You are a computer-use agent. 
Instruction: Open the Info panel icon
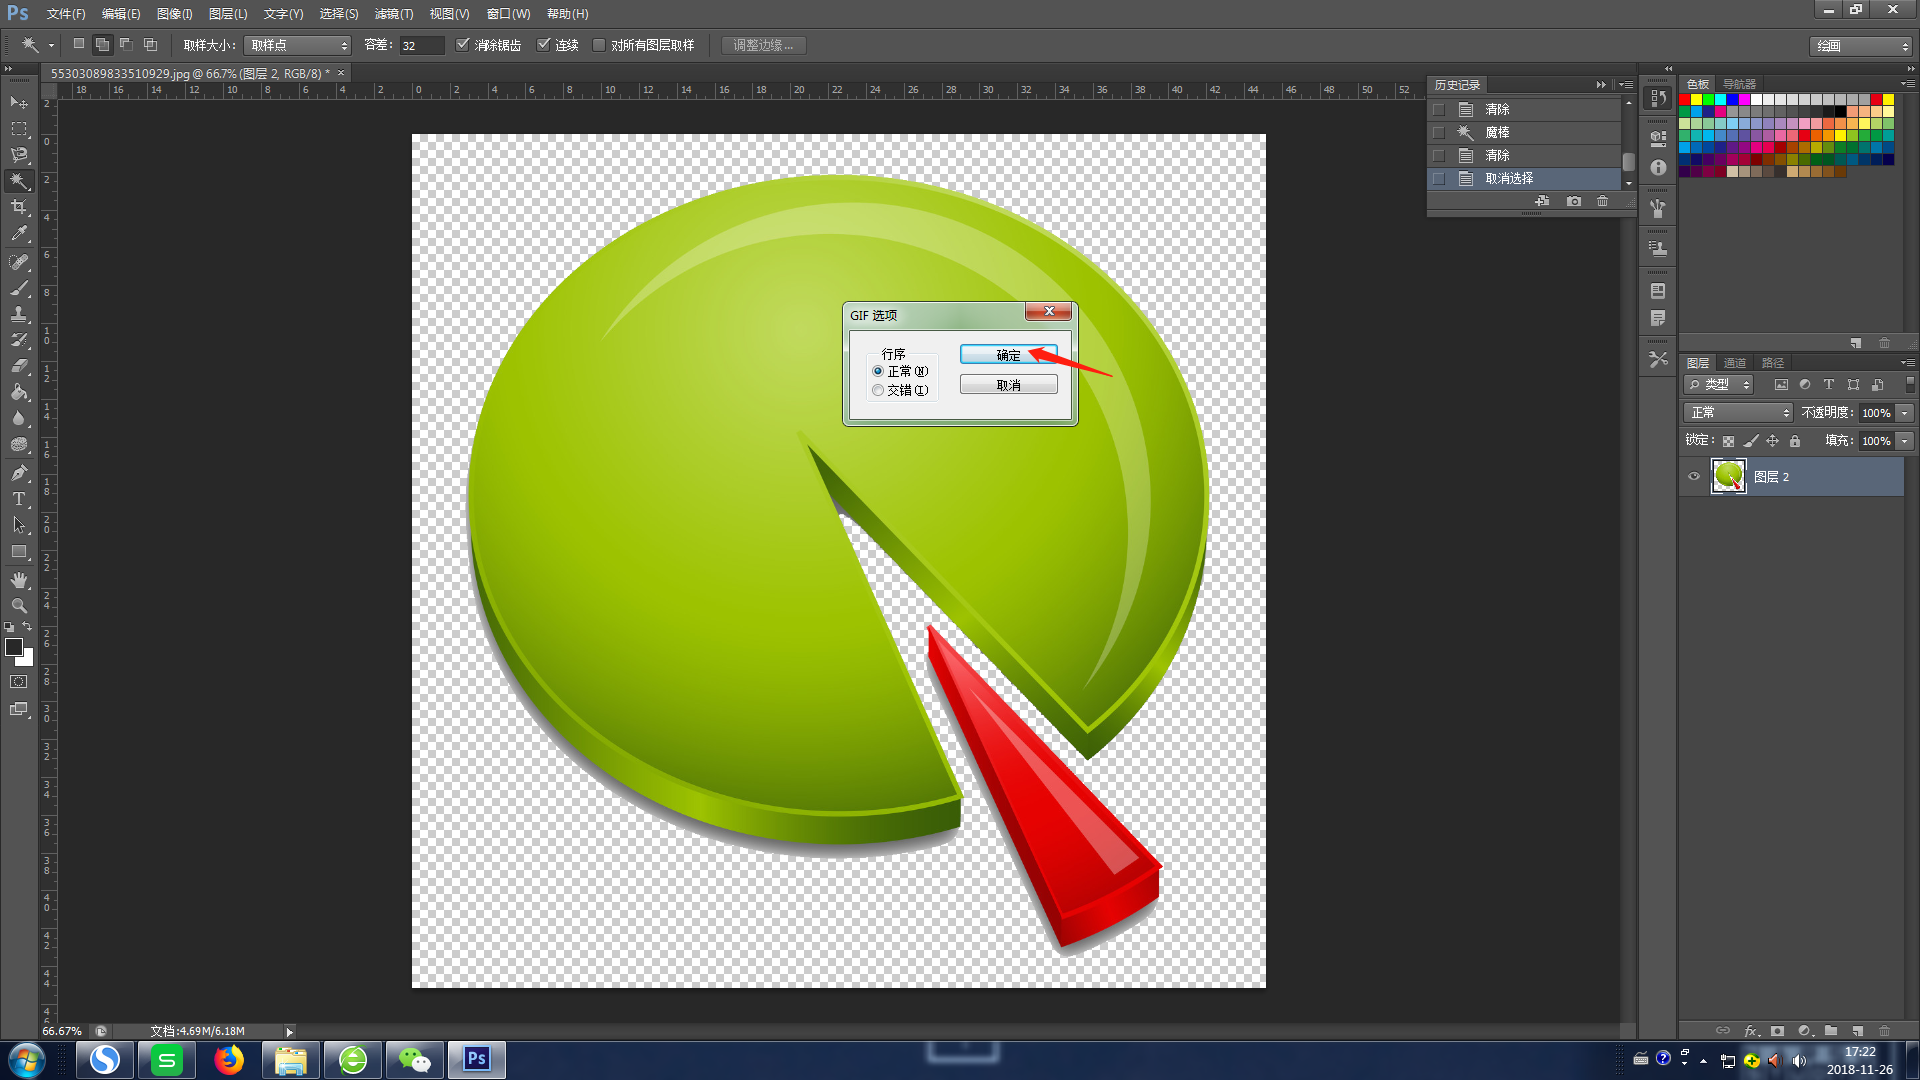coord(1658,168)
